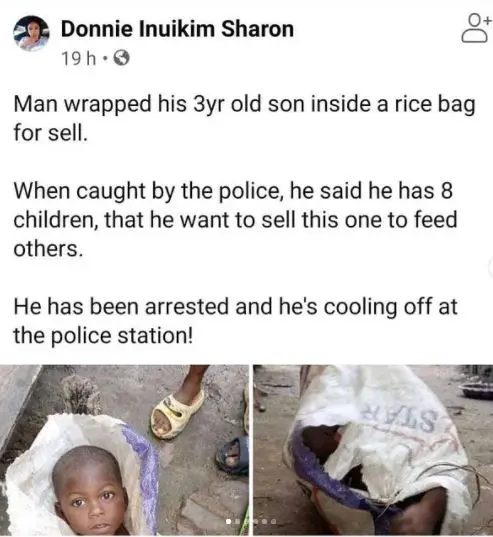Tap the 'When caught by the police' paragraph
The image size is (493, 537).
236,219
